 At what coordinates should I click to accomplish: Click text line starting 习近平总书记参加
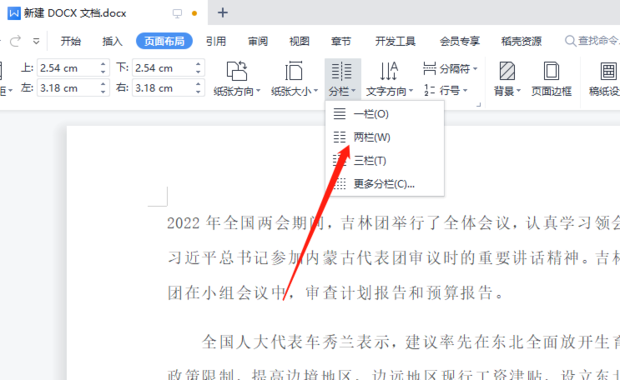click(393, 258)
